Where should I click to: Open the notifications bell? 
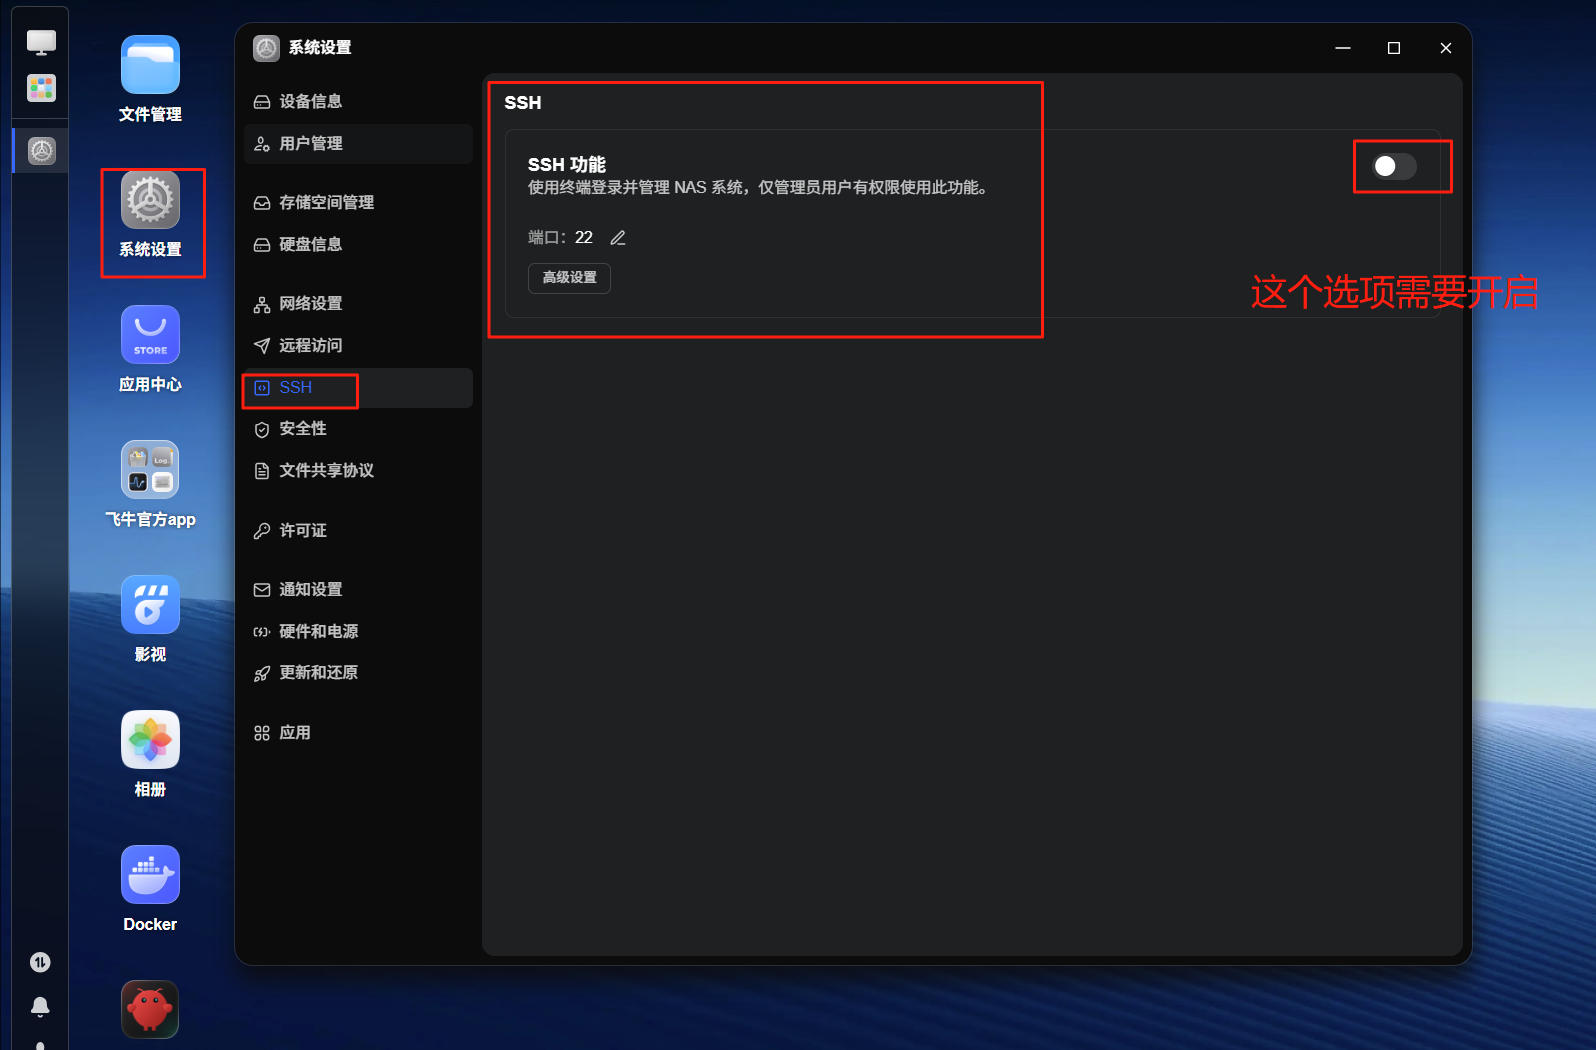point(40,1006)
